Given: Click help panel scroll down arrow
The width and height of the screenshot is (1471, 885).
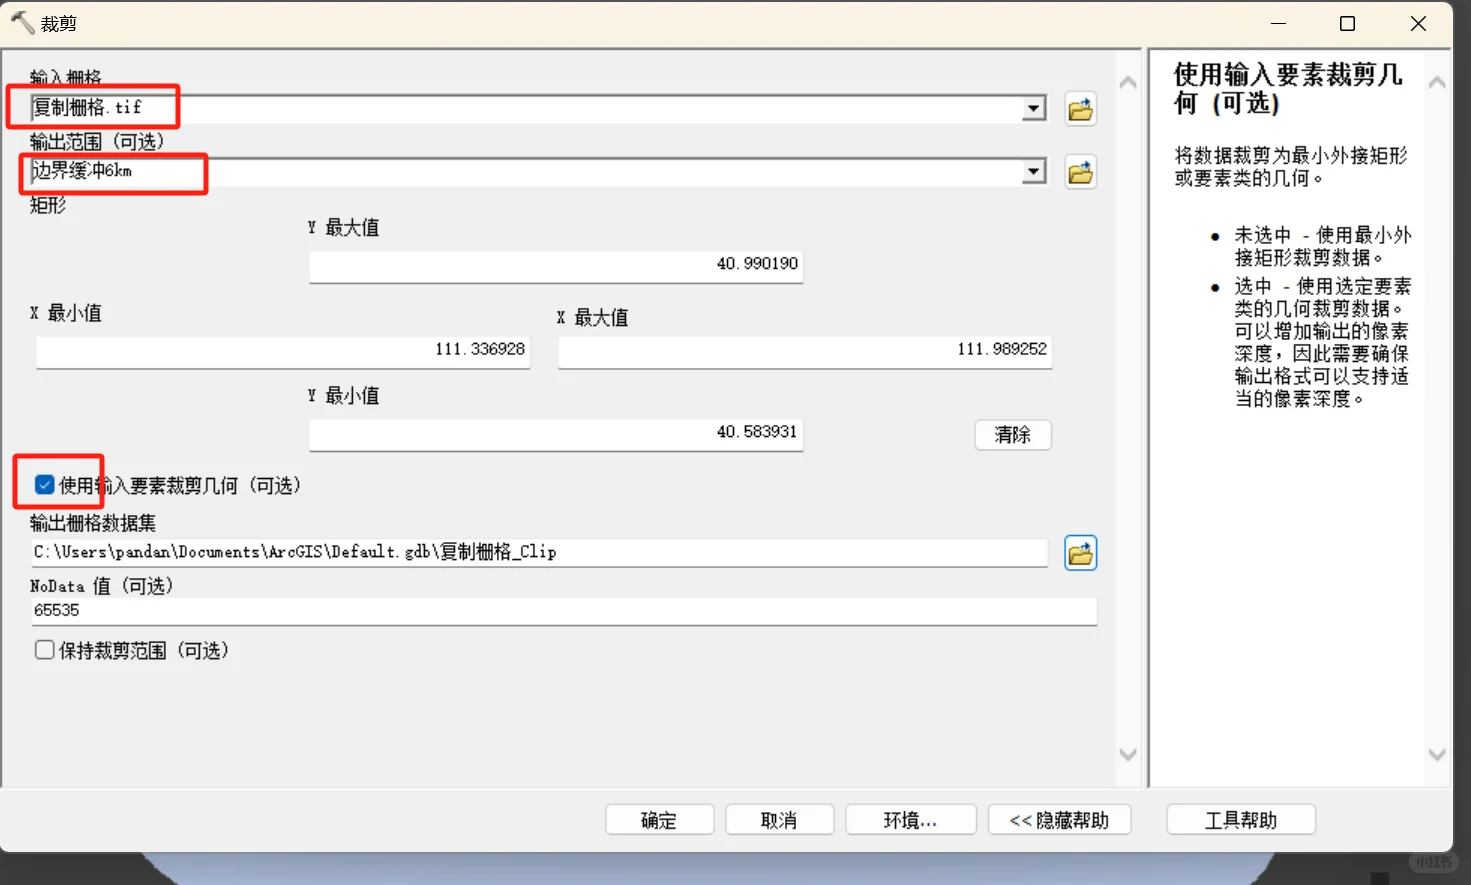Looking at the screenshot, I should tap(1437, 755).
